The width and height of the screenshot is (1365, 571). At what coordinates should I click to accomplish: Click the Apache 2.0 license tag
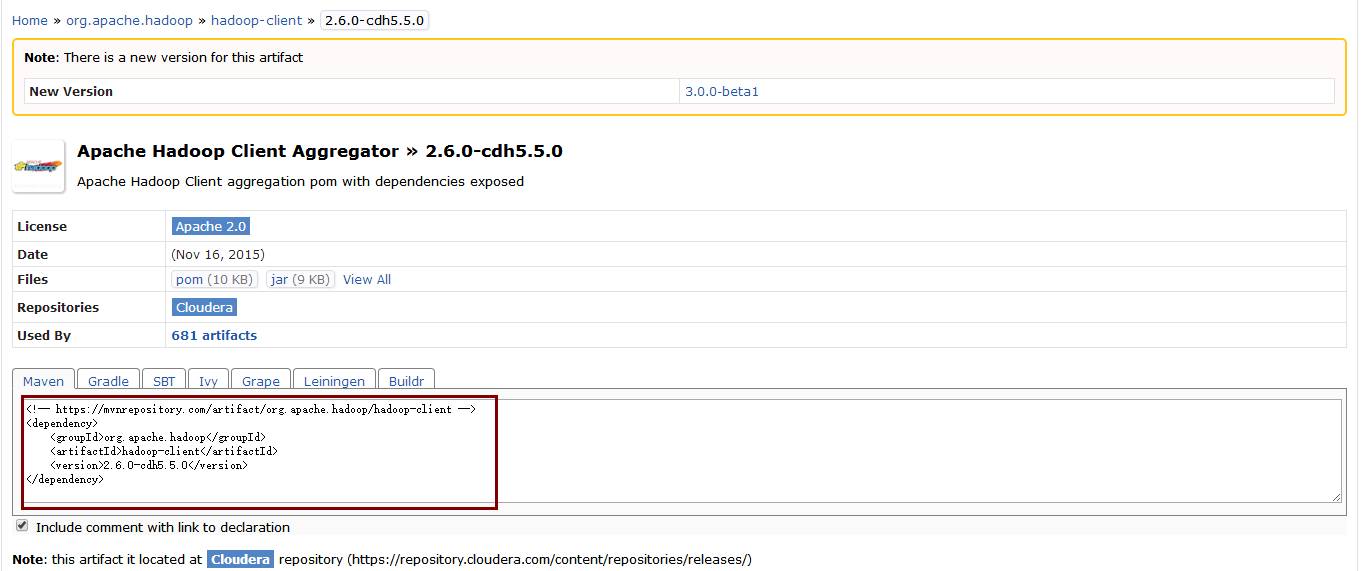[211, 226]
